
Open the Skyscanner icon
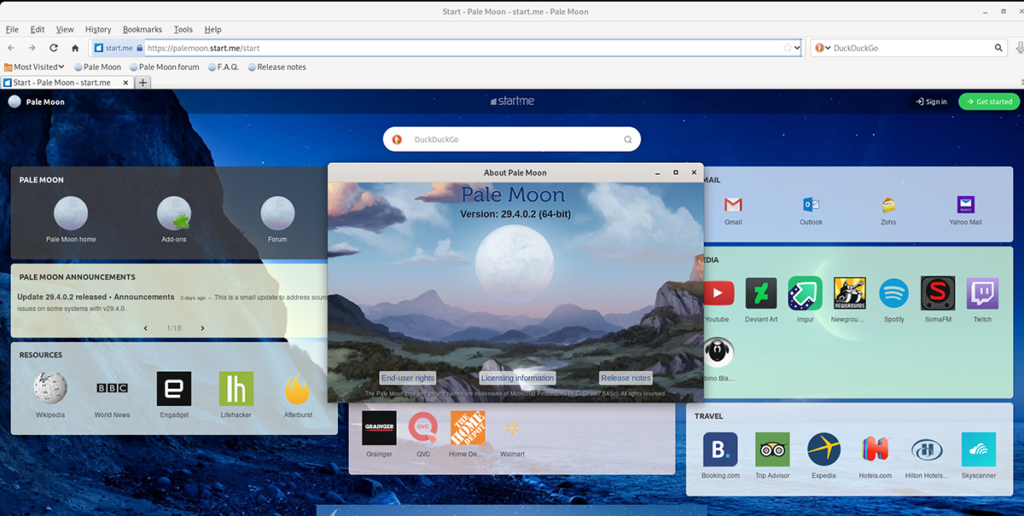point(978,449)
